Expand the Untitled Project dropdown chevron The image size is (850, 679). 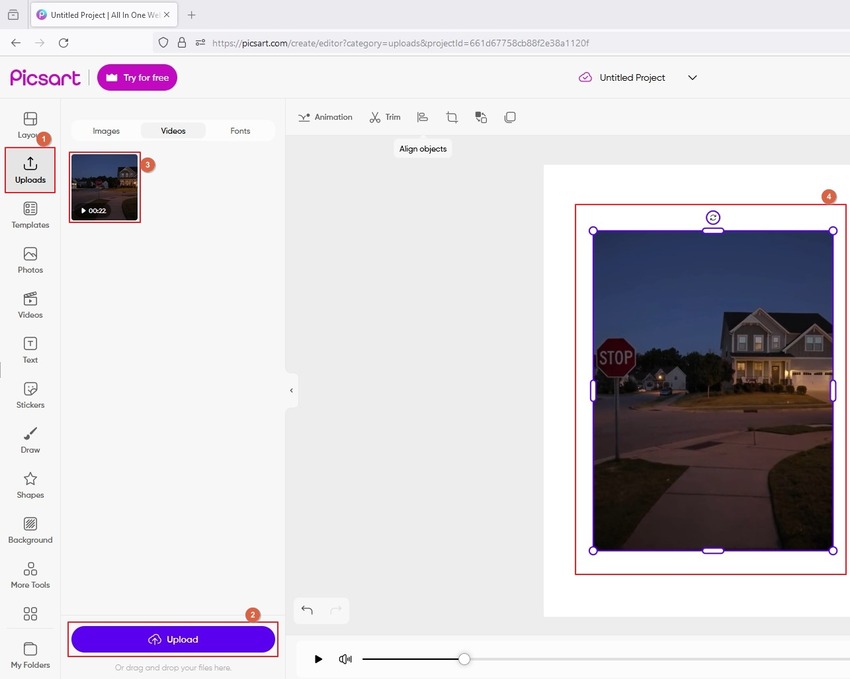pyautogui.click(x=692, y=77)
